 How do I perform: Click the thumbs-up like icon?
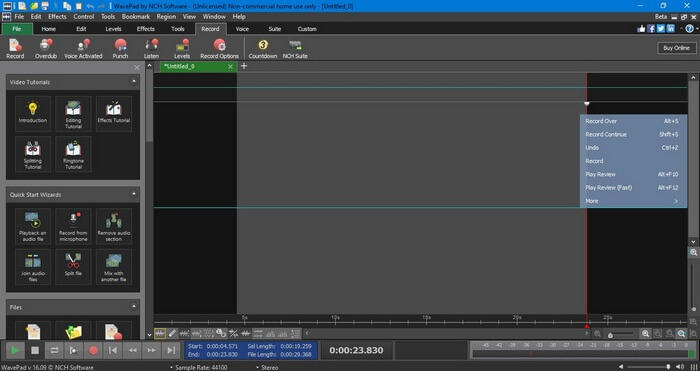point(642,29)
